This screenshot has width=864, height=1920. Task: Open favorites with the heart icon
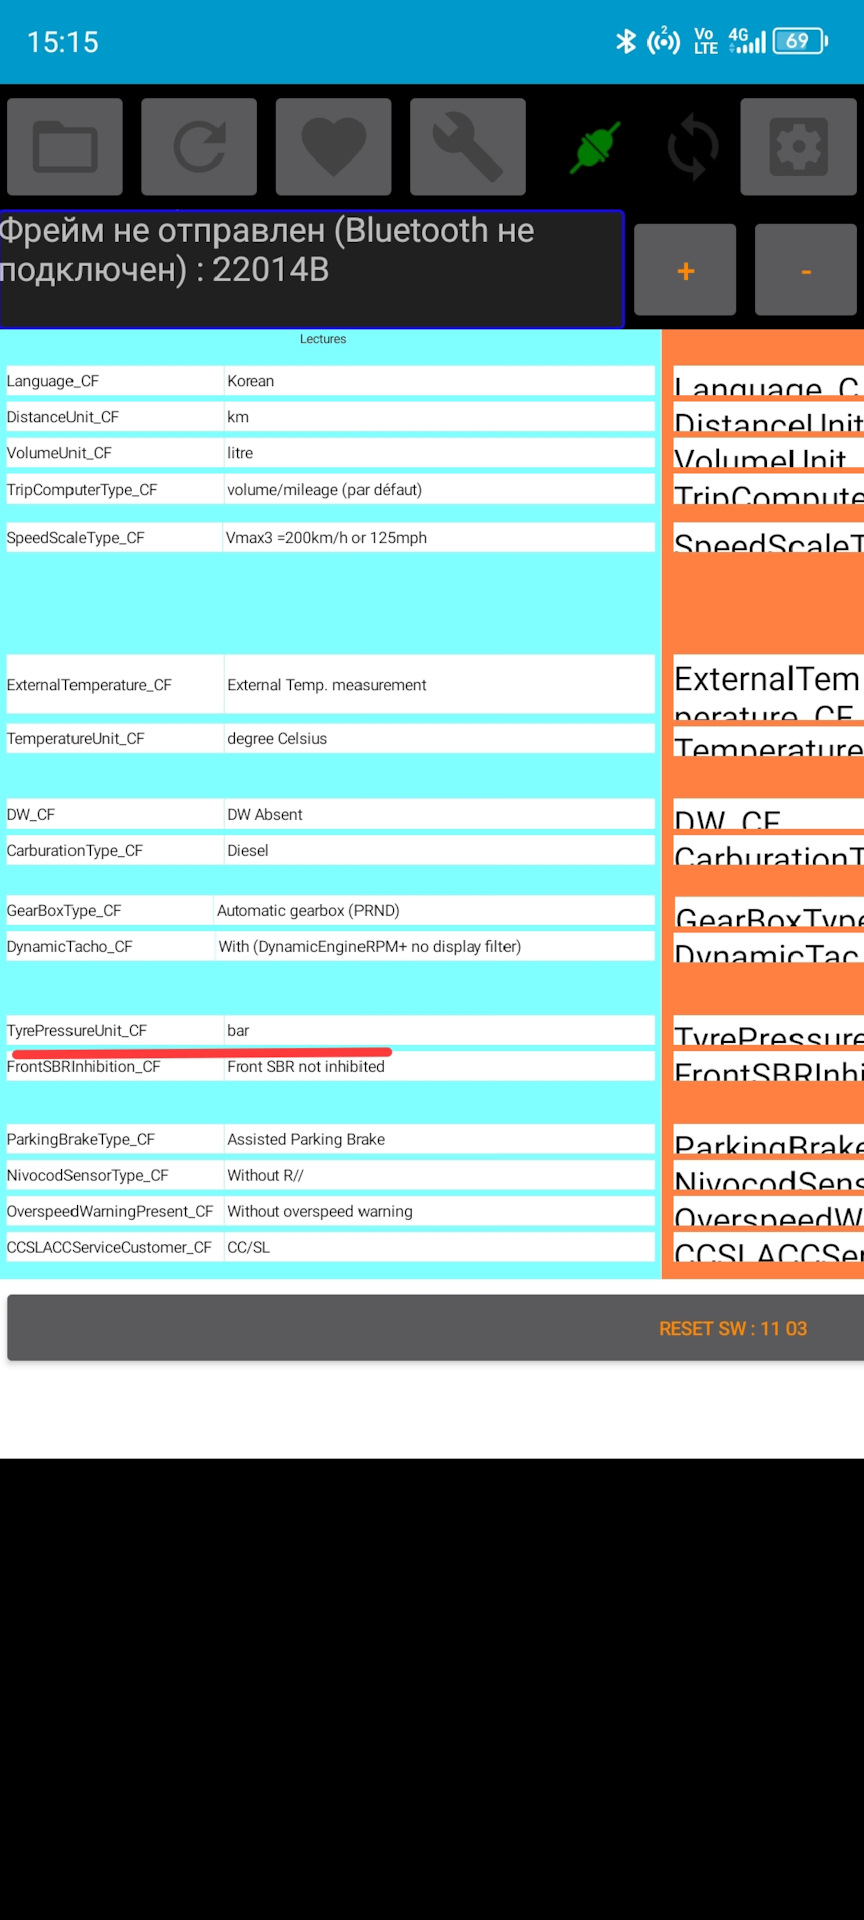[333, 147]
